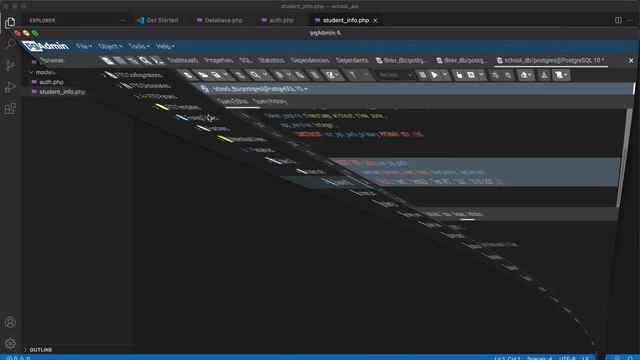The height and width of the screenshot is (360, 640).
Task: Open the connection selector dropdown in pgAdmin
Action: [x=260, y=89]
